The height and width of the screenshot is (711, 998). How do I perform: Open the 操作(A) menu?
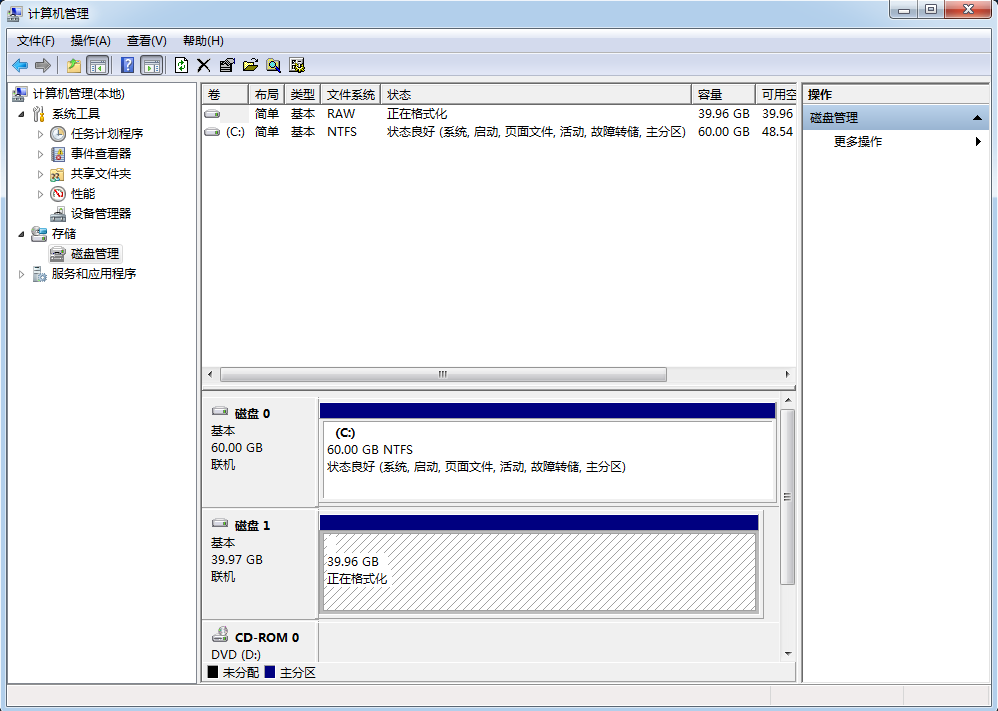90,41
